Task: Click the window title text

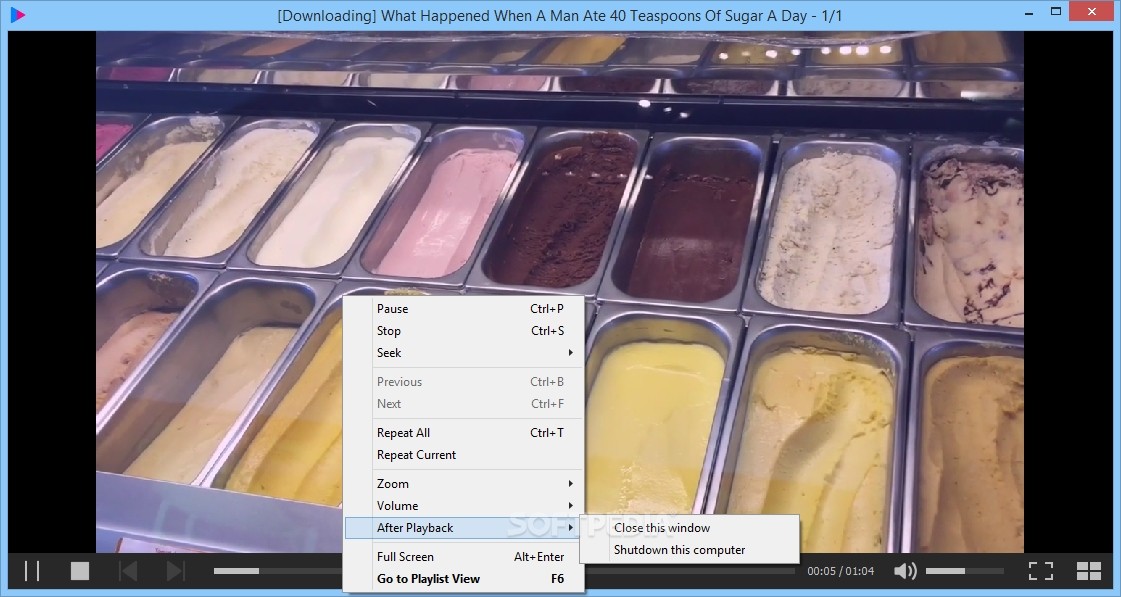Action: (560, 16)
